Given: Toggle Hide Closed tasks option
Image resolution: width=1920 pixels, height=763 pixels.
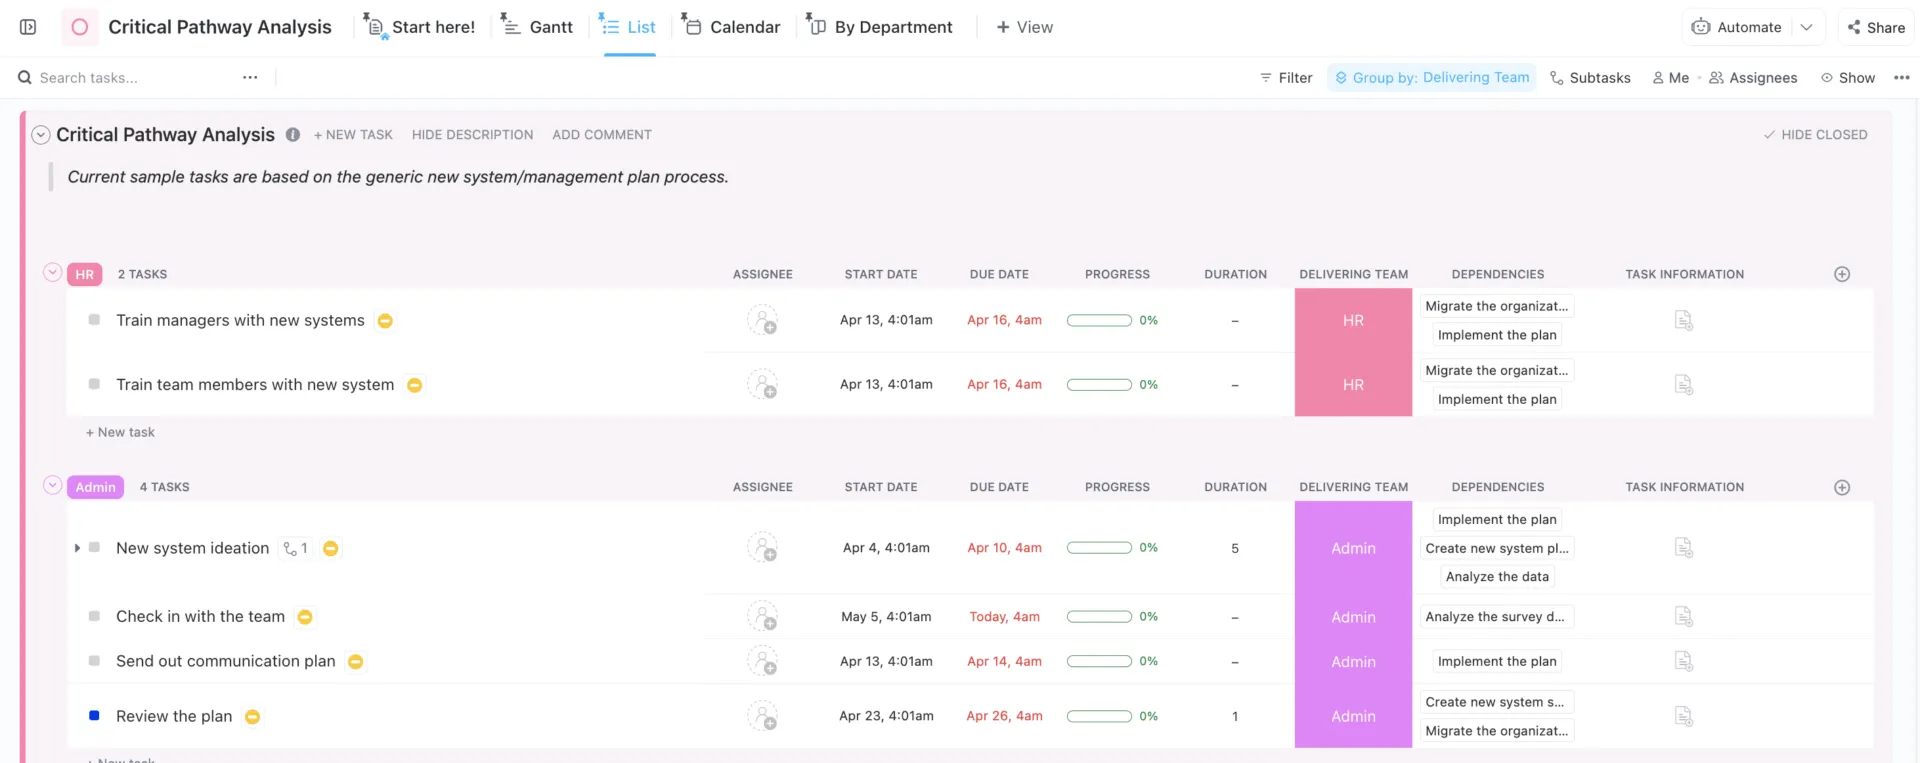Looking at the screenshot, I should 1815,134.
